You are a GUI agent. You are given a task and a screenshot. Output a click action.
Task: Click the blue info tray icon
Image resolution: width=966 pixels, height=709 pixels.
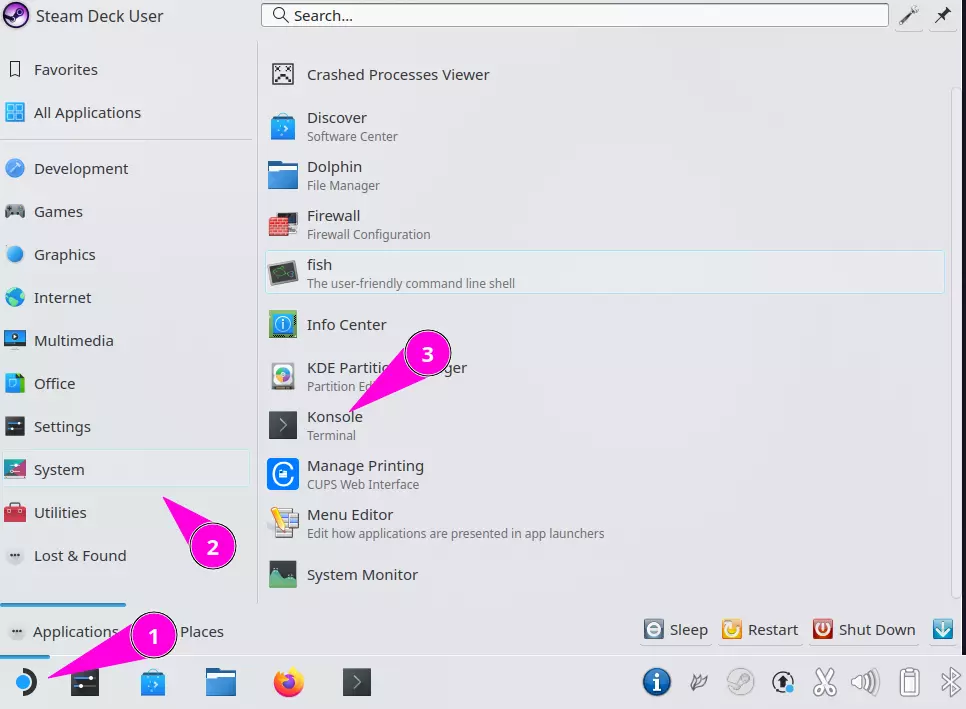point(657,682)
